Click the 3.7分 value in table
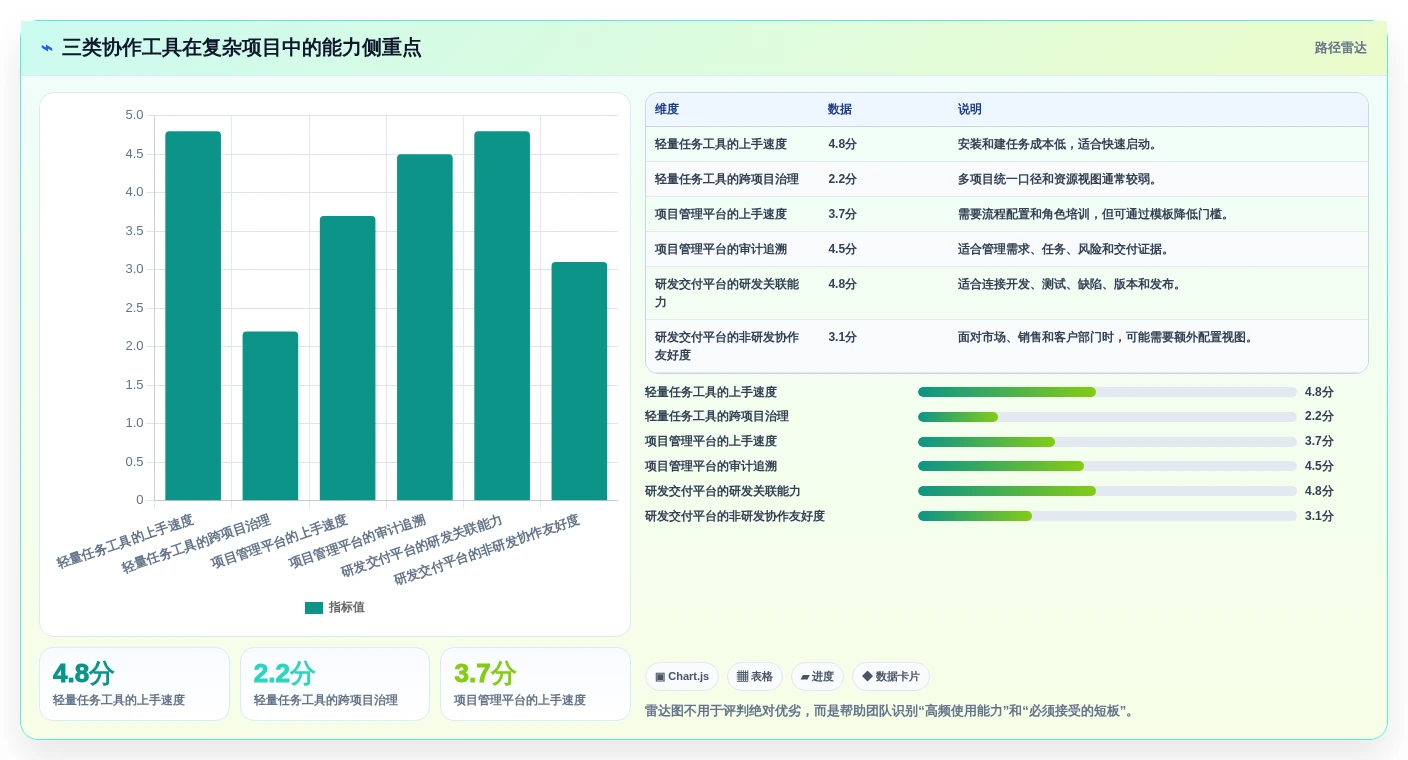The image size is (1408, 760). [x=842, y=214]
